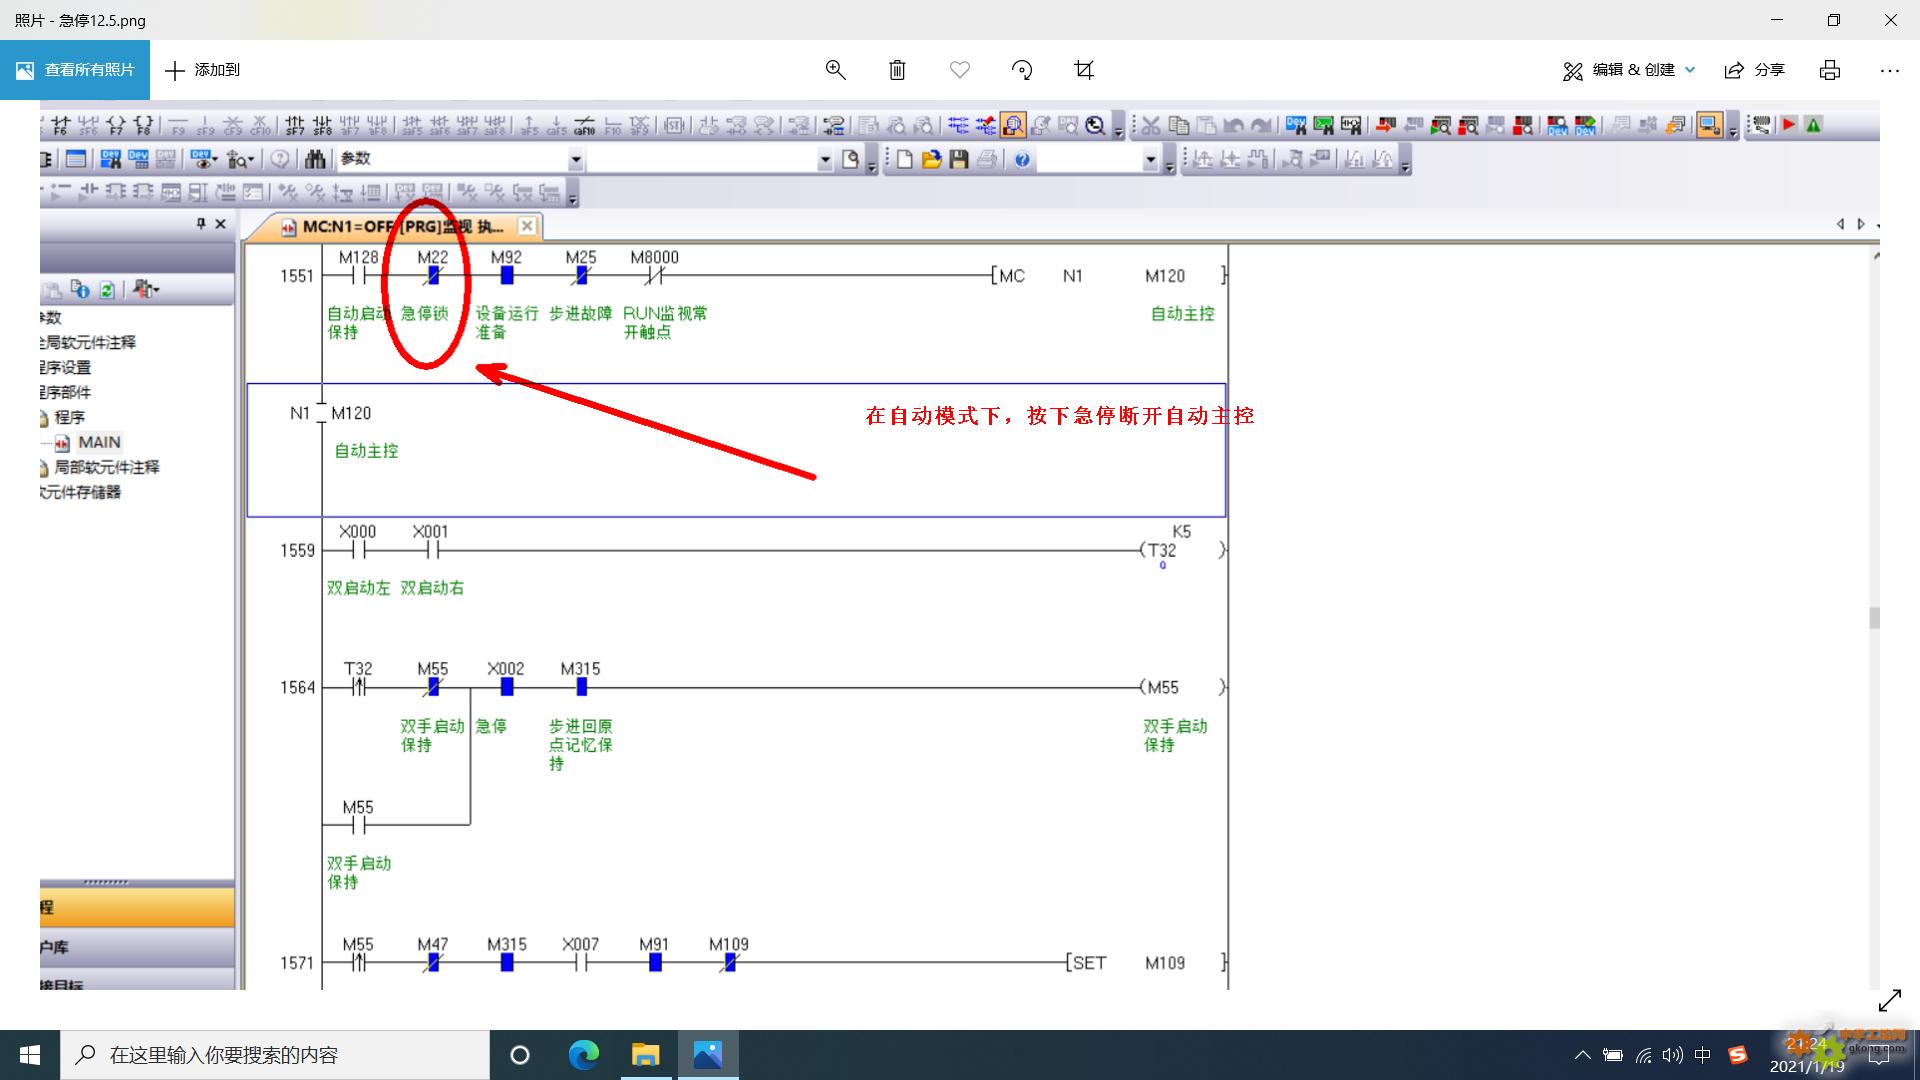This screenshot has width=1920, height=1080.
Task: Click the X002 急停 contact
Action: (x=506, y=686)
